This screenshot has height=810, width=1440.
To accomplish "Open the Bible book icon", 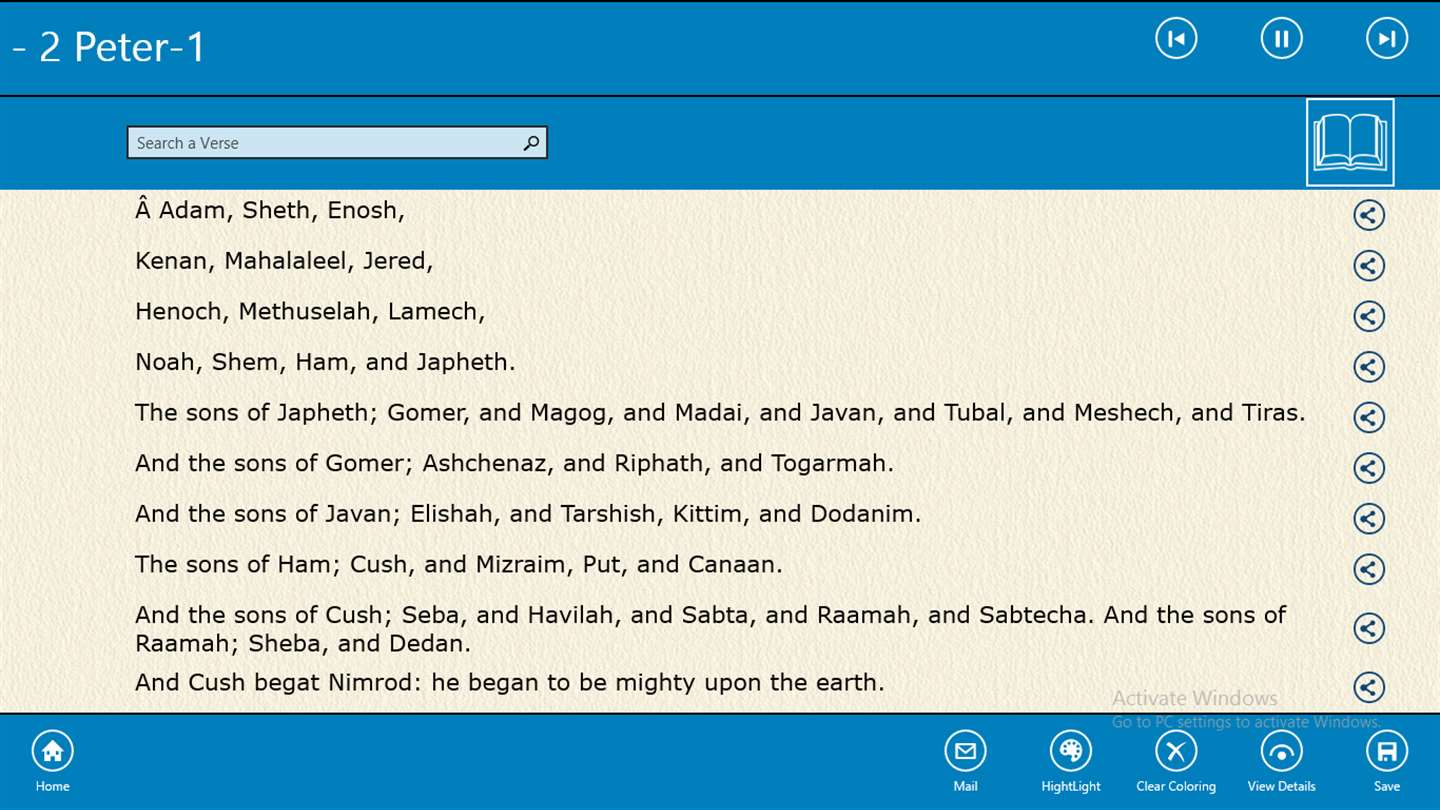I will (x=1350, y=142).
